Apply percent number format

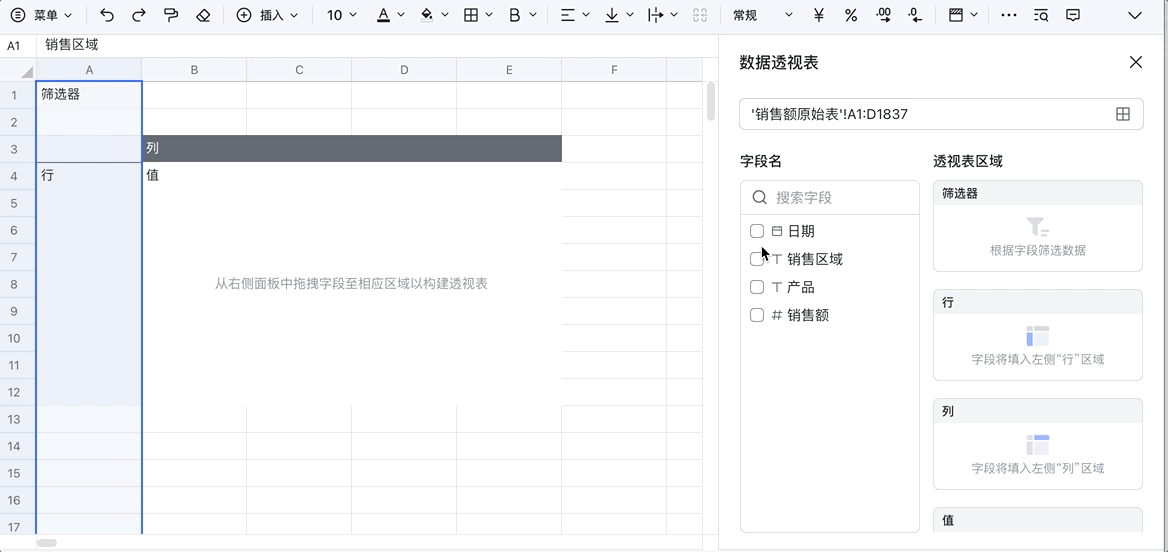(851, 15)
